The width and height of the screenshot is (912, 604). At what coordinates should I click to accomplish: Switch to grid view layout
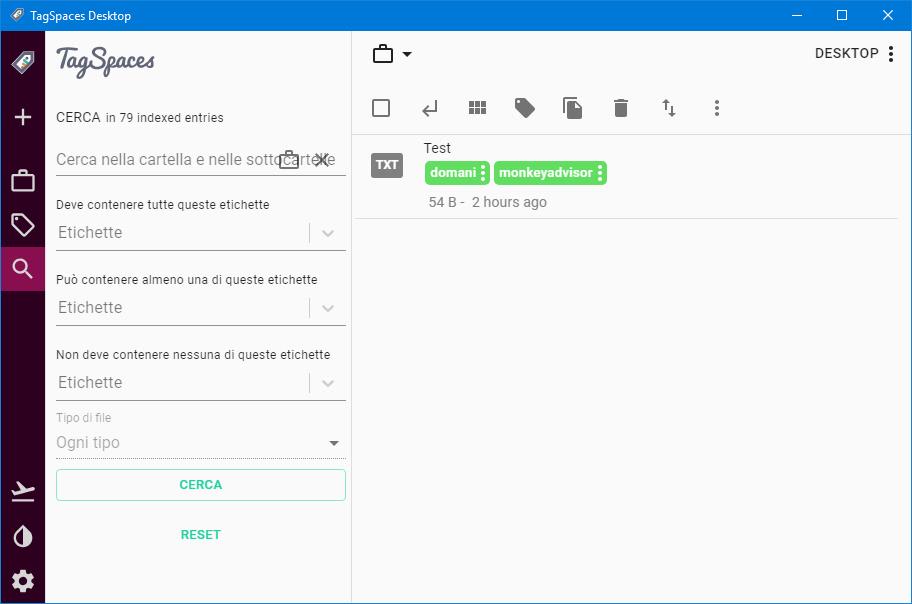478,108
